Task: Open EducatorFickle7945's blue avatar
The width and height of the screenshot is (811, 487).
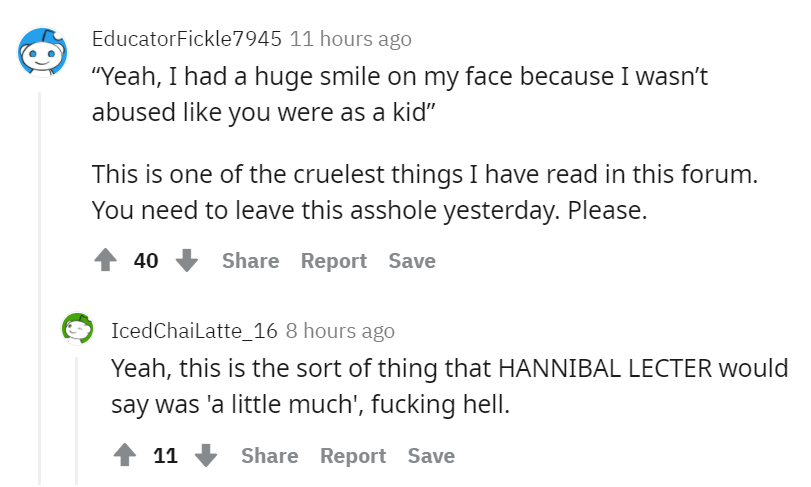Action: (42, 52)
